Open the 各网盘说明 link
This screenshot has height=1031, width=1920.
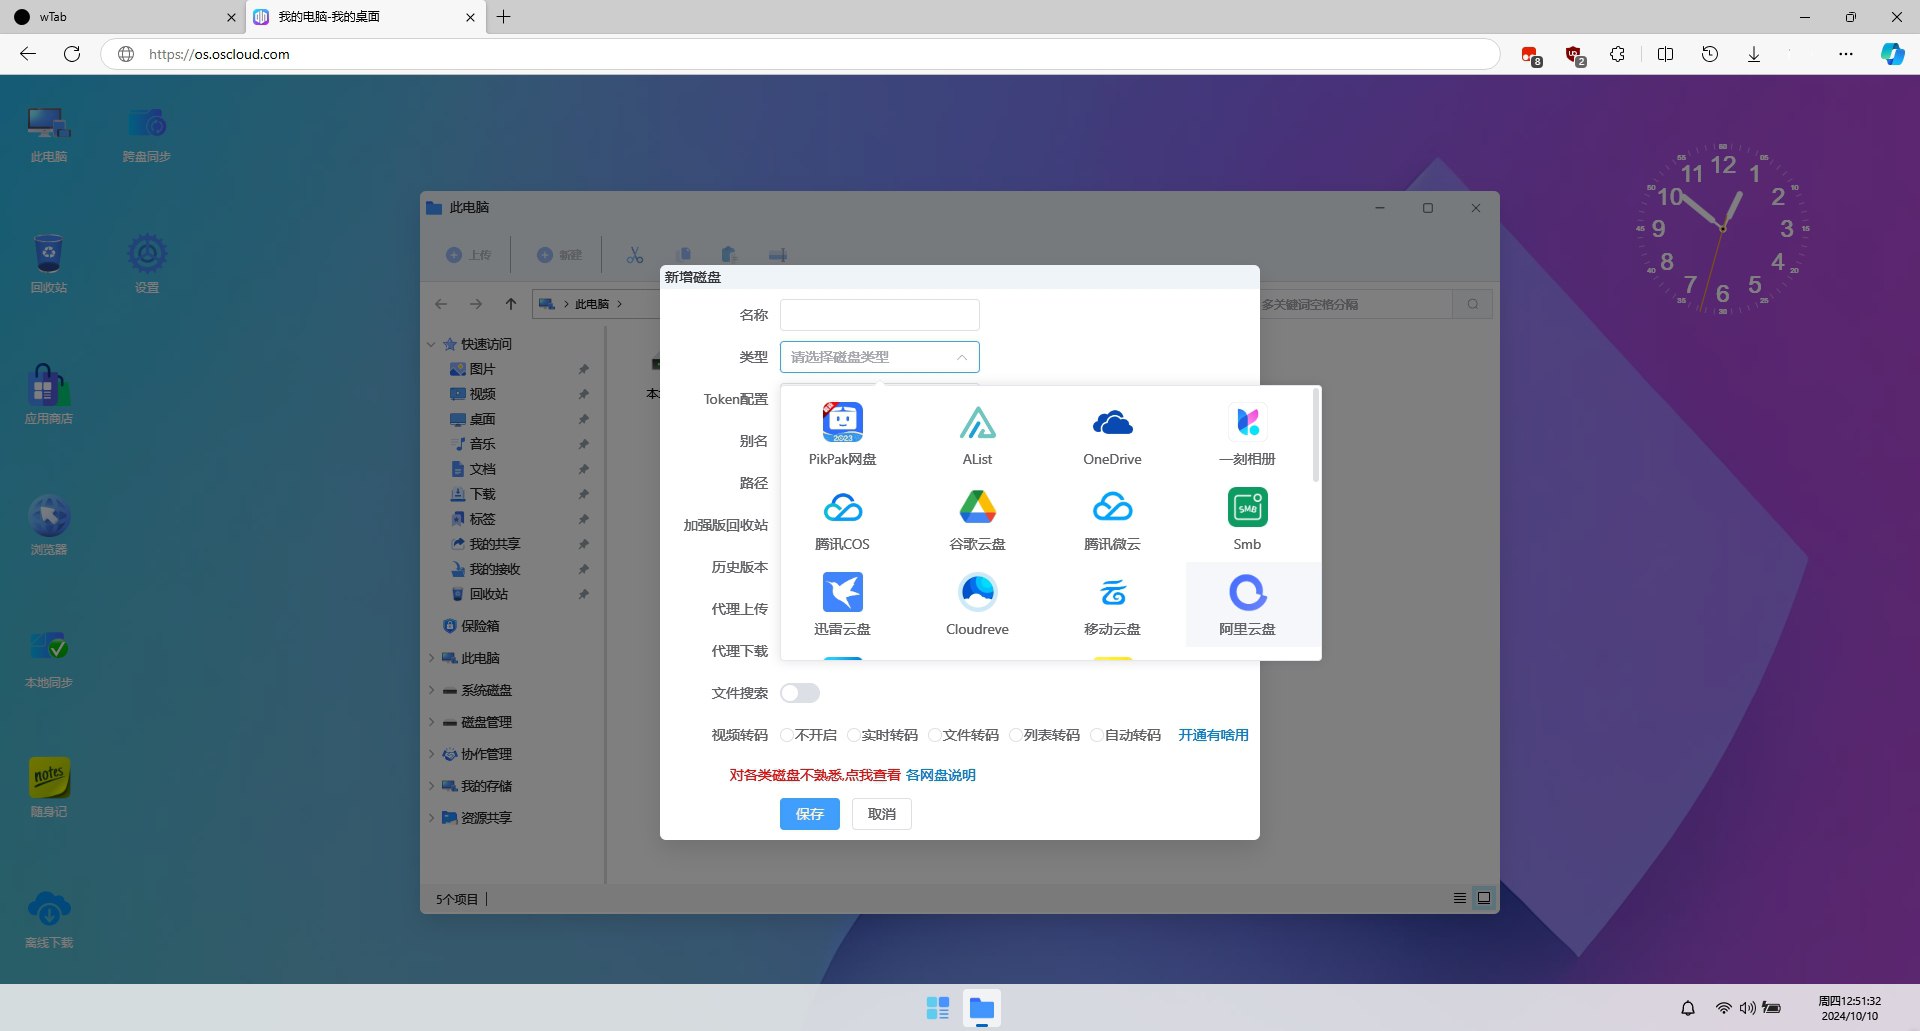click(x=941, y=775)
